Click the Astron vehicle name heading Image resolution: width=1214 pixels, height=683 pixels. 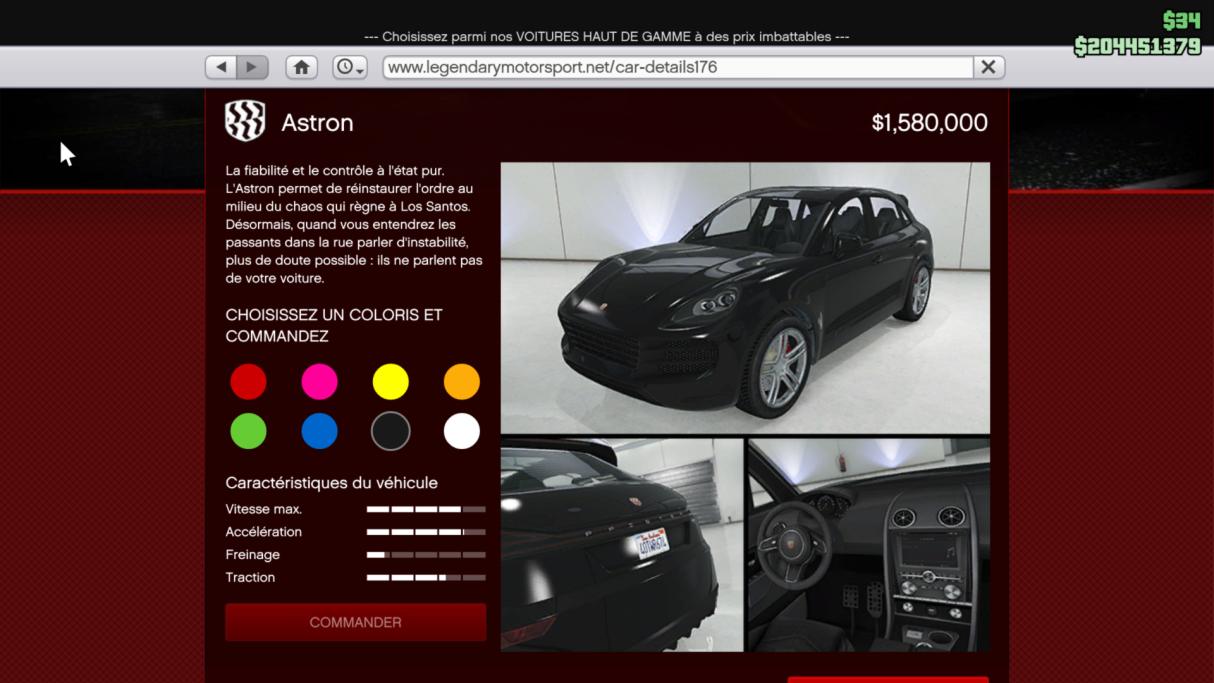point(317,123)
